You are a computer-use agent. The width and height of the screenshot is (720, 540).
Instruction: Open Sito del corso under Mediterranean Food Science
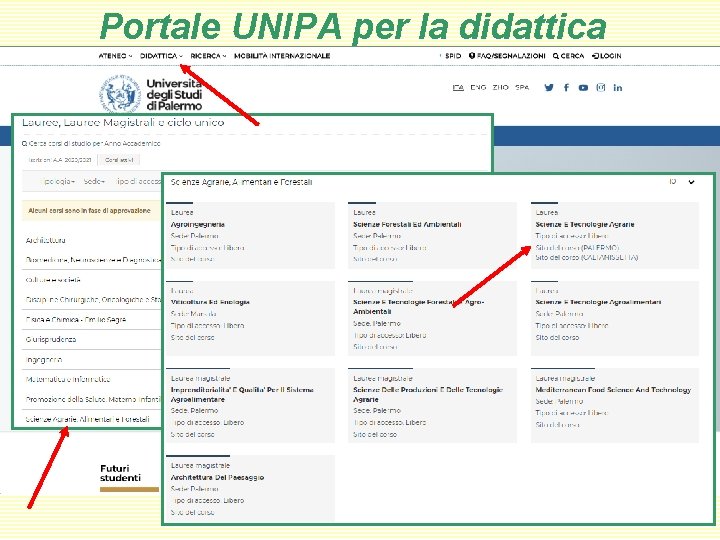(x=557, y=425)
